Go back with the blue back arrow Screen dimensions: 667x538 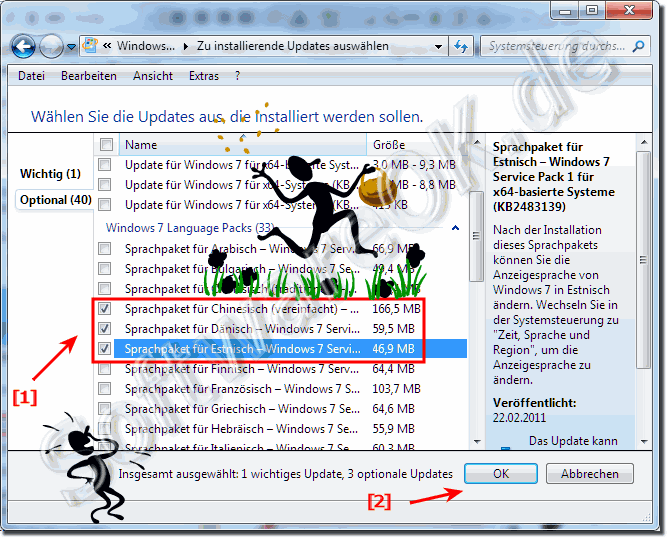(23, 46)
